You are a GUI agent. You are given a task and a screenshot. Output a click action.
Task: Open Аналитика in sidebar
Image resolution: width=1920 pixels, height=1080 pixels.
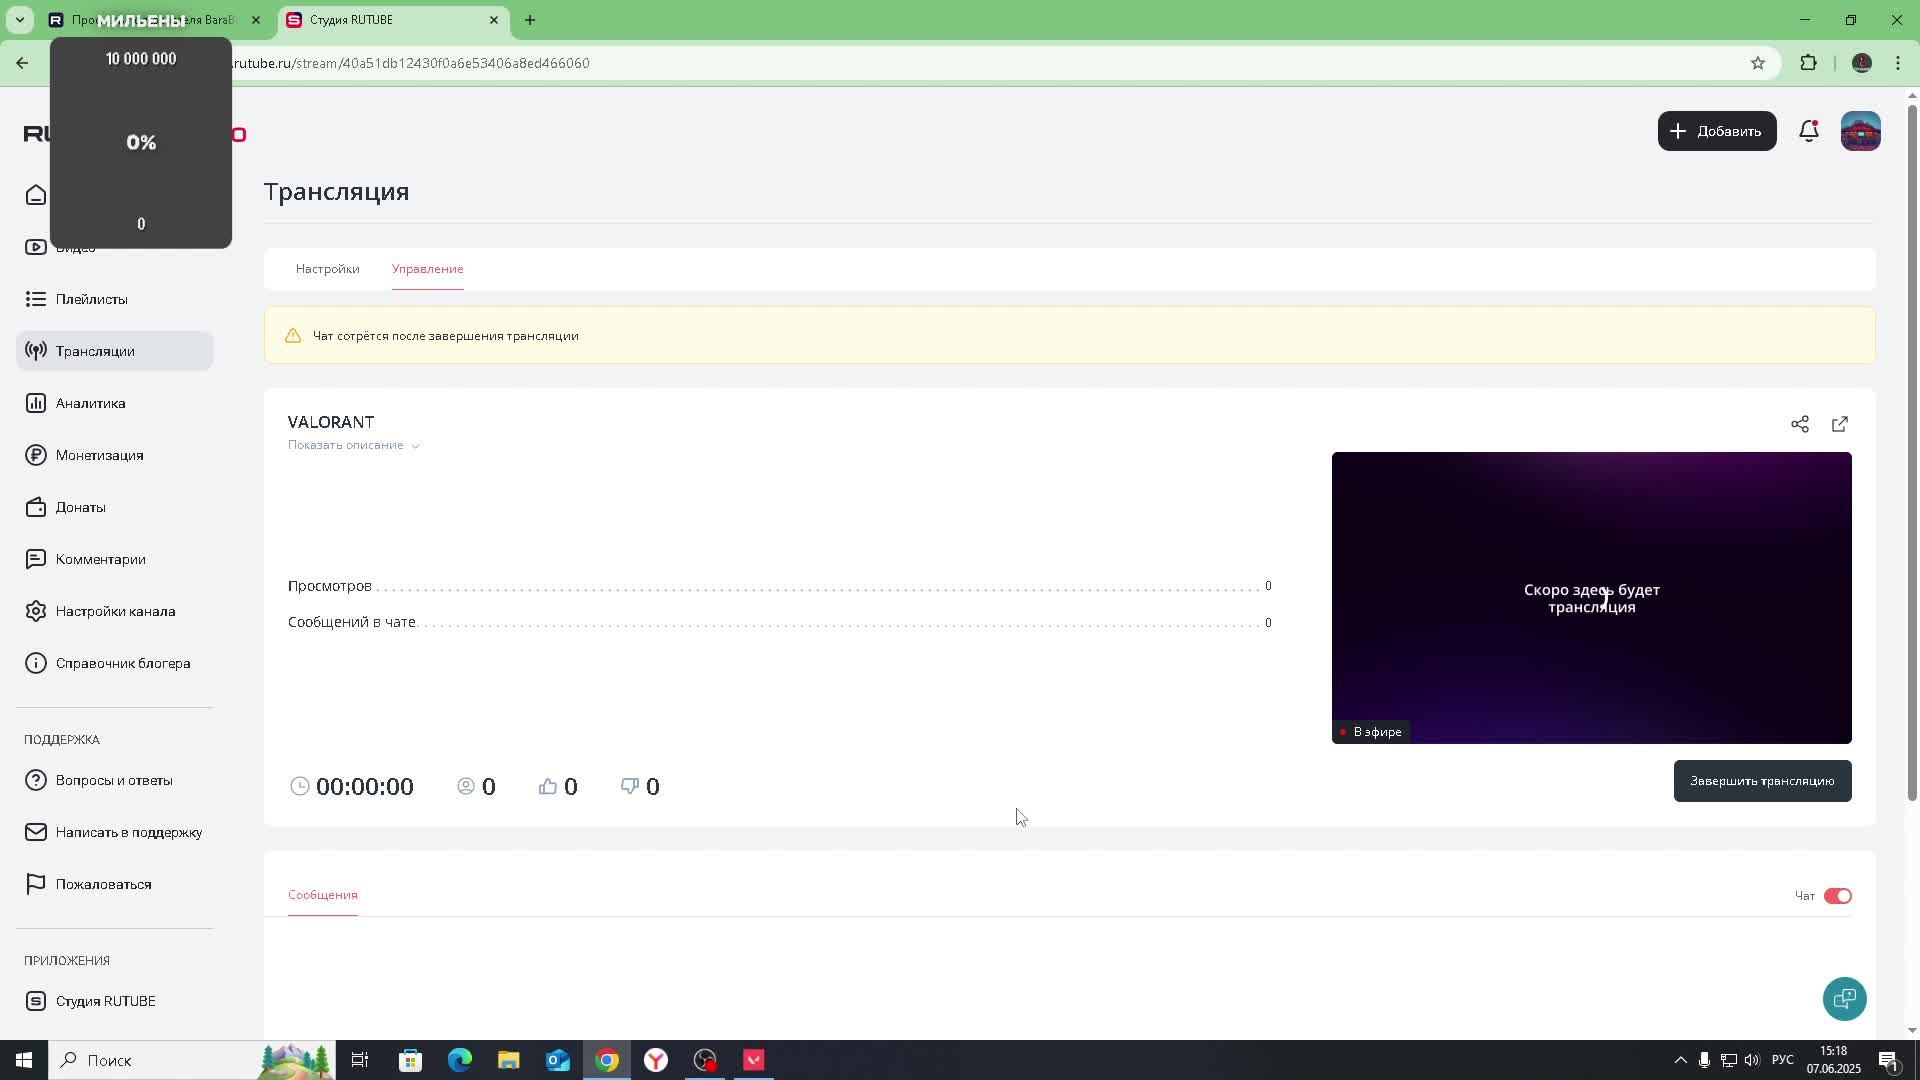point(90,403)
